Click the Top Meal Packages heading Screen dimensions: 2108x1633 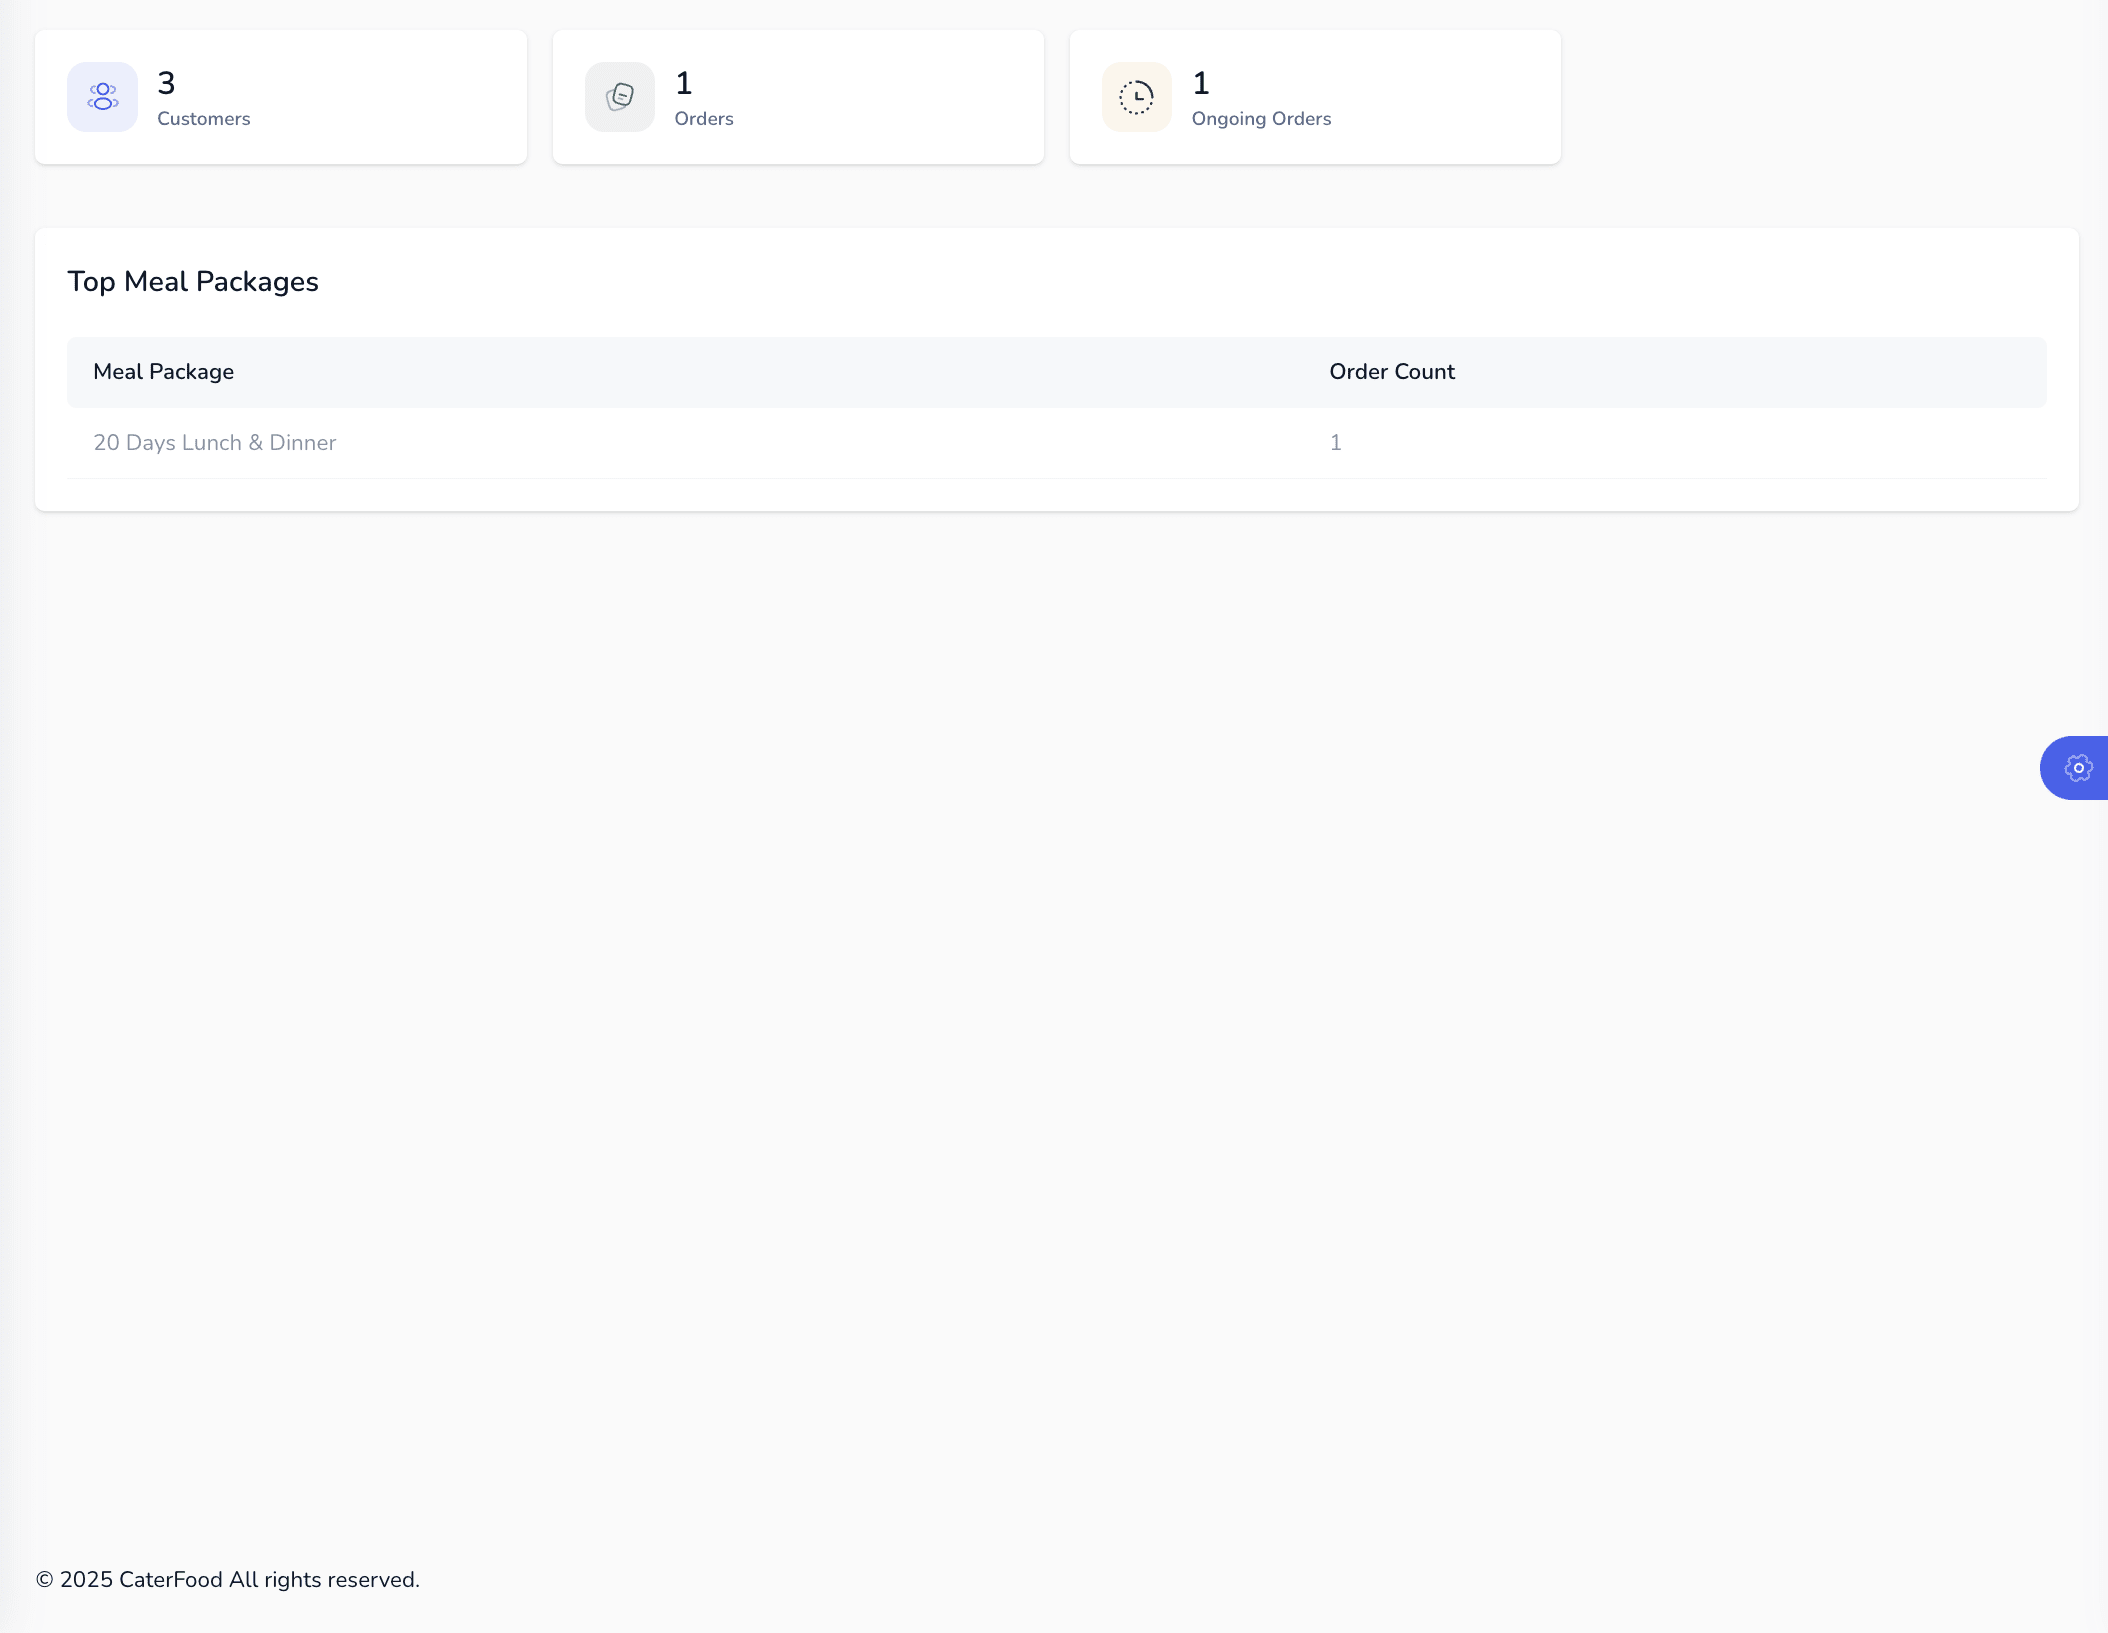(193, 282)
